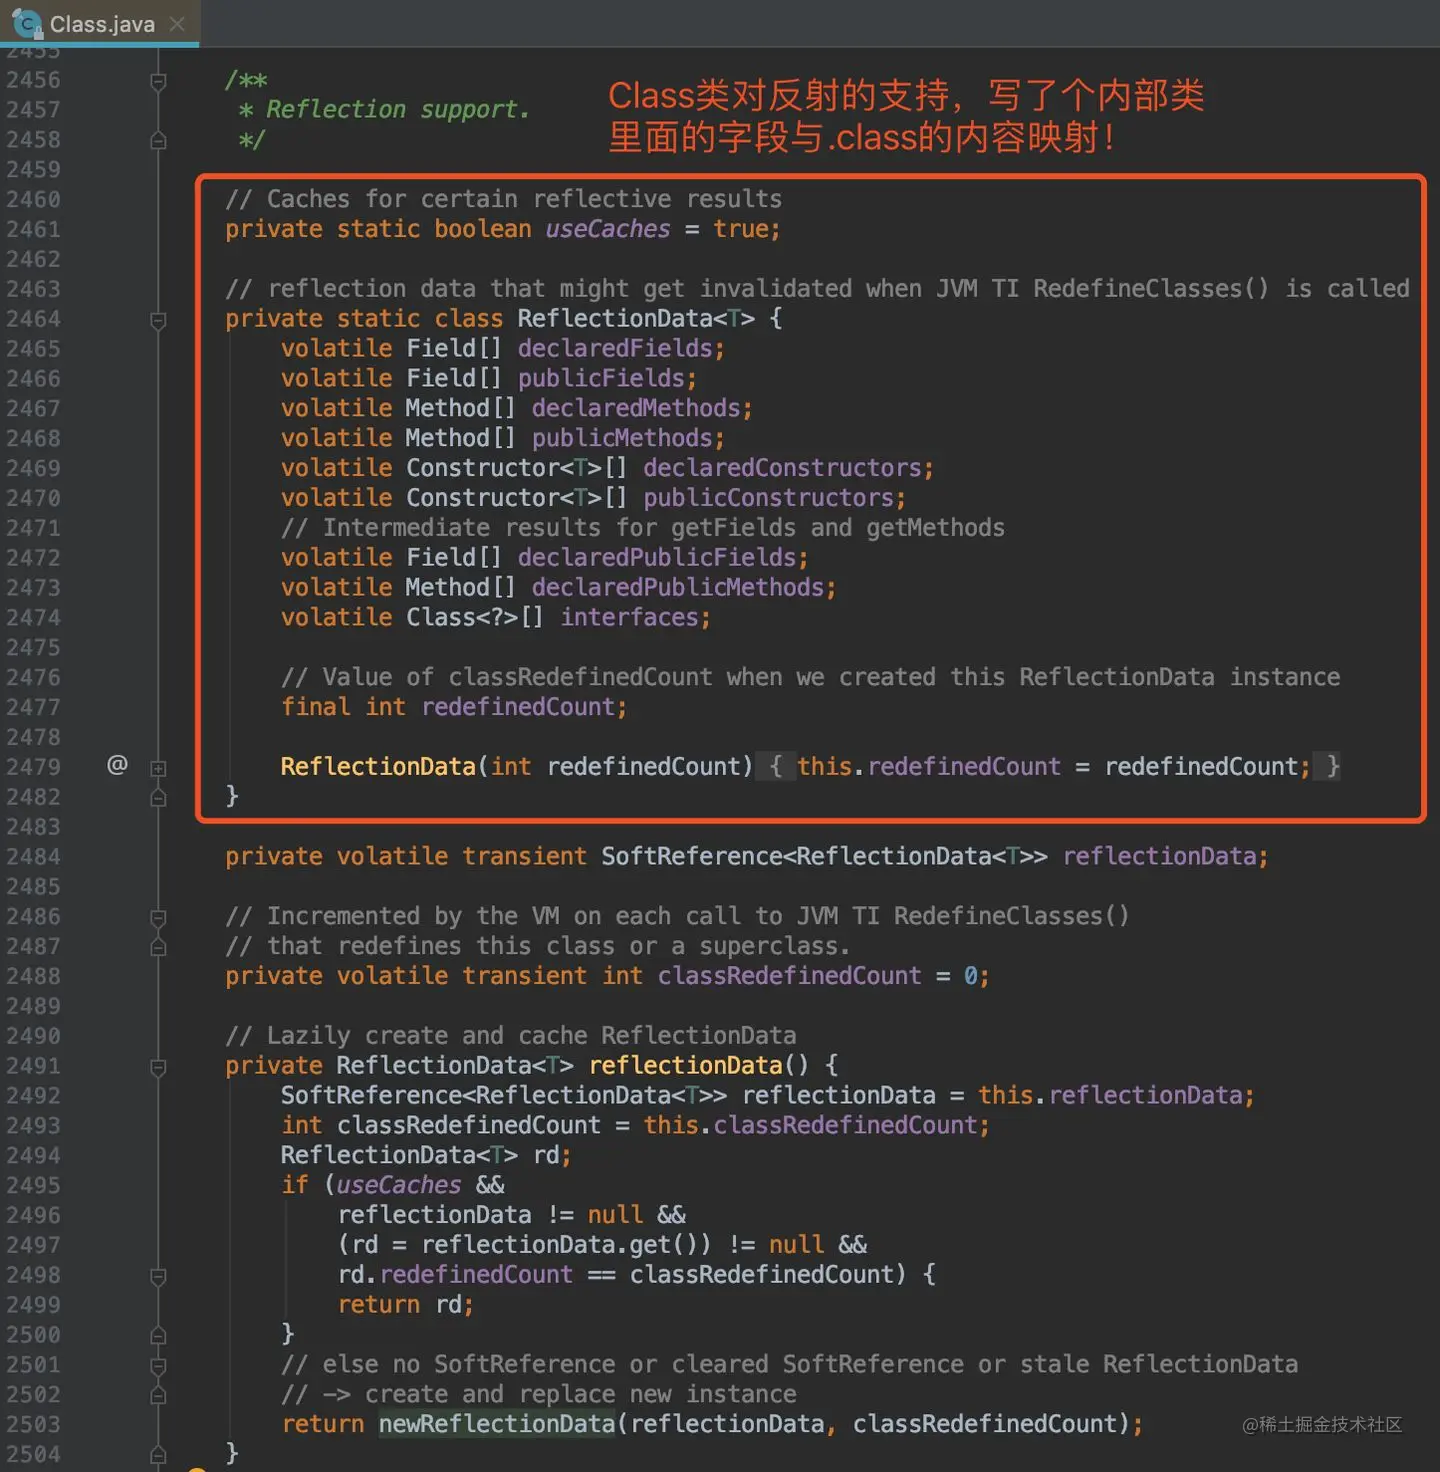Collapse the Javadoc comment at line 2456
Image resolution: width=1440 pixels, height=1472 pixels.
pyautogui.click(x=158, y=81)
